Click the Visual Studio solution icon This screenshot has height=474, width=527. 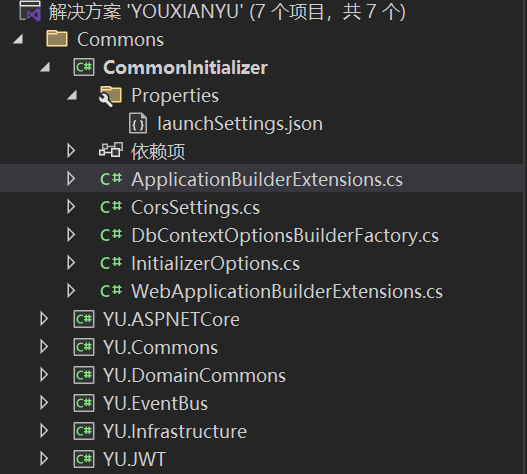point(30,11)
